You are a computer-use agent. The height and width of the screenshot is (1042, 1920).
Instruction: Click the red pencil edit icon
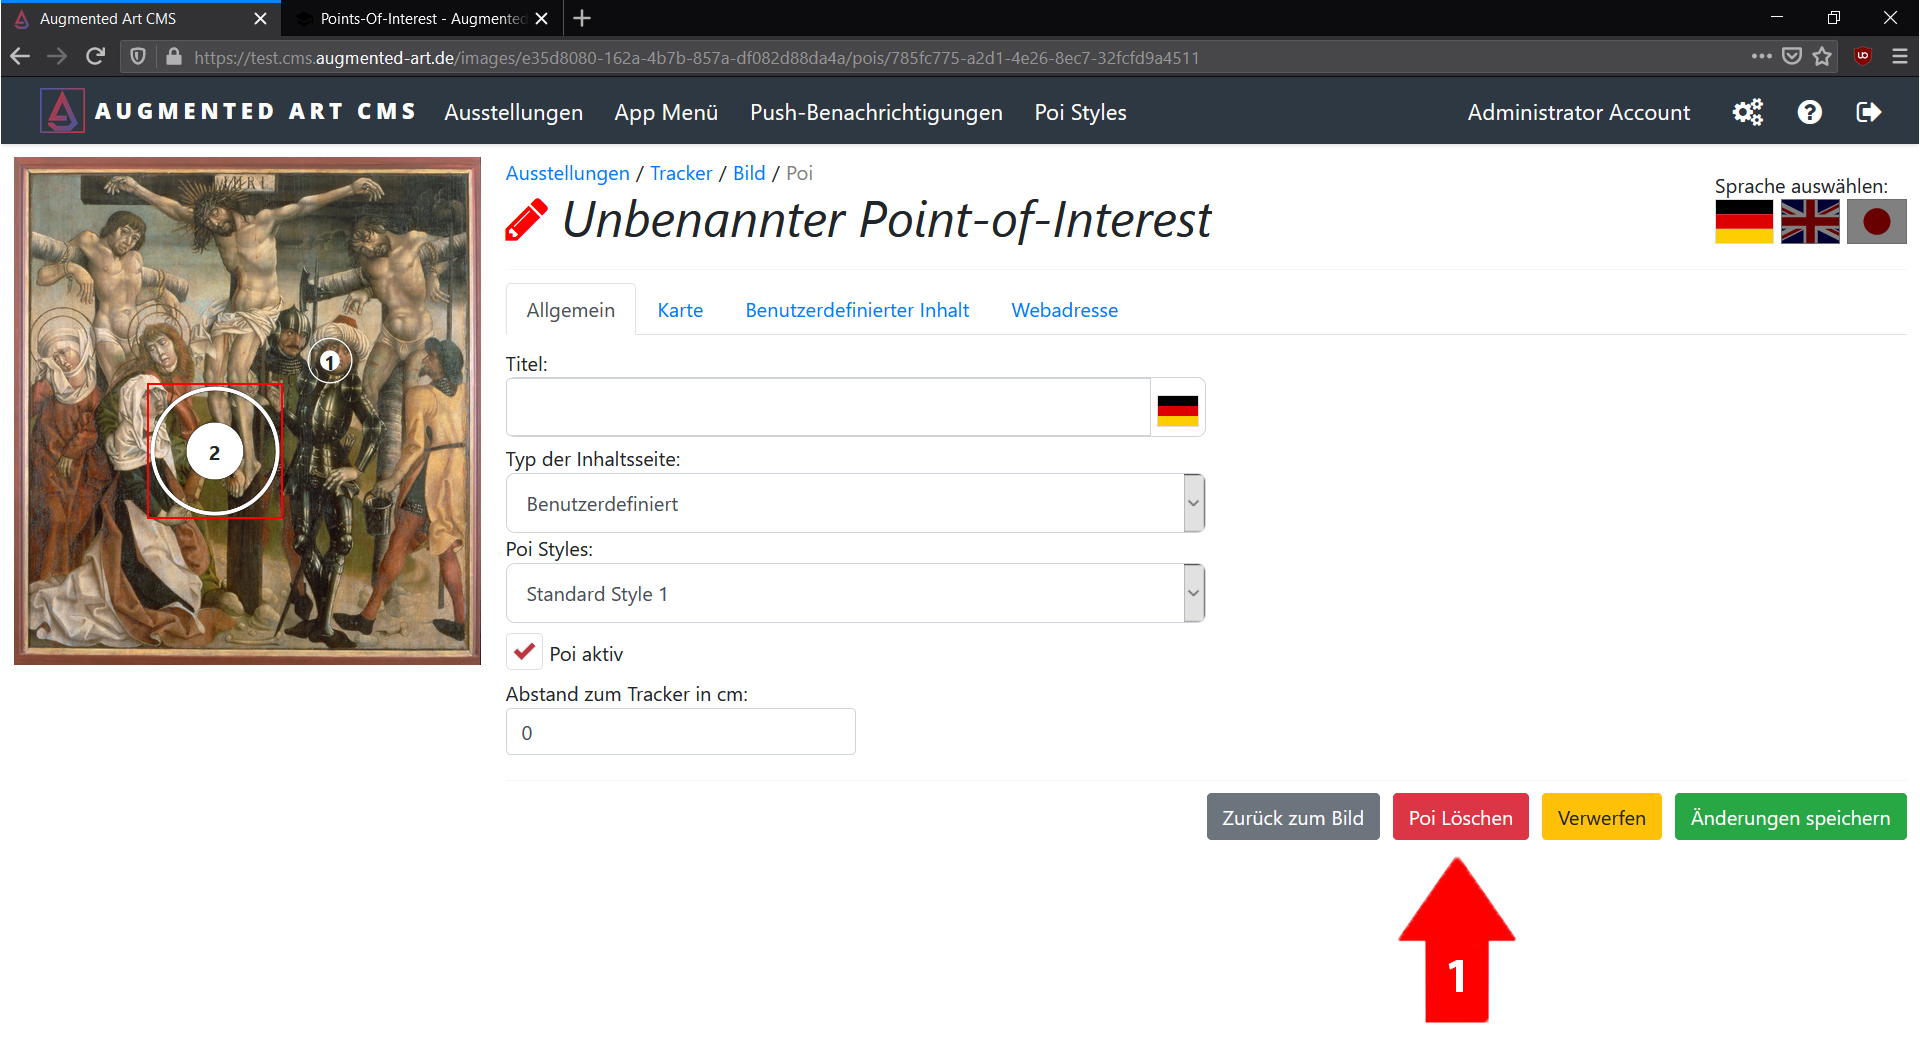526,220
